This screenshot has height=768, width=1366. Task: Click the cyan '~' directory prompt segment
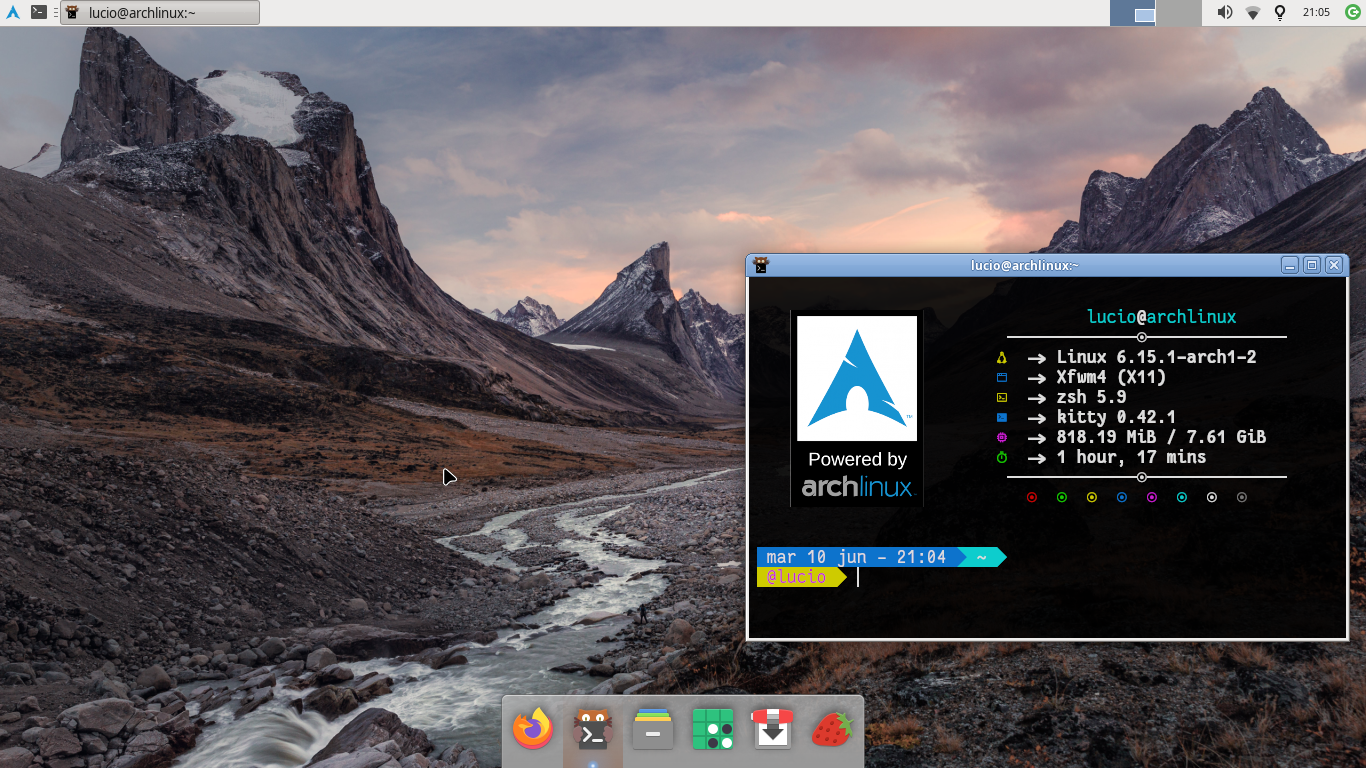click(982, 557)
